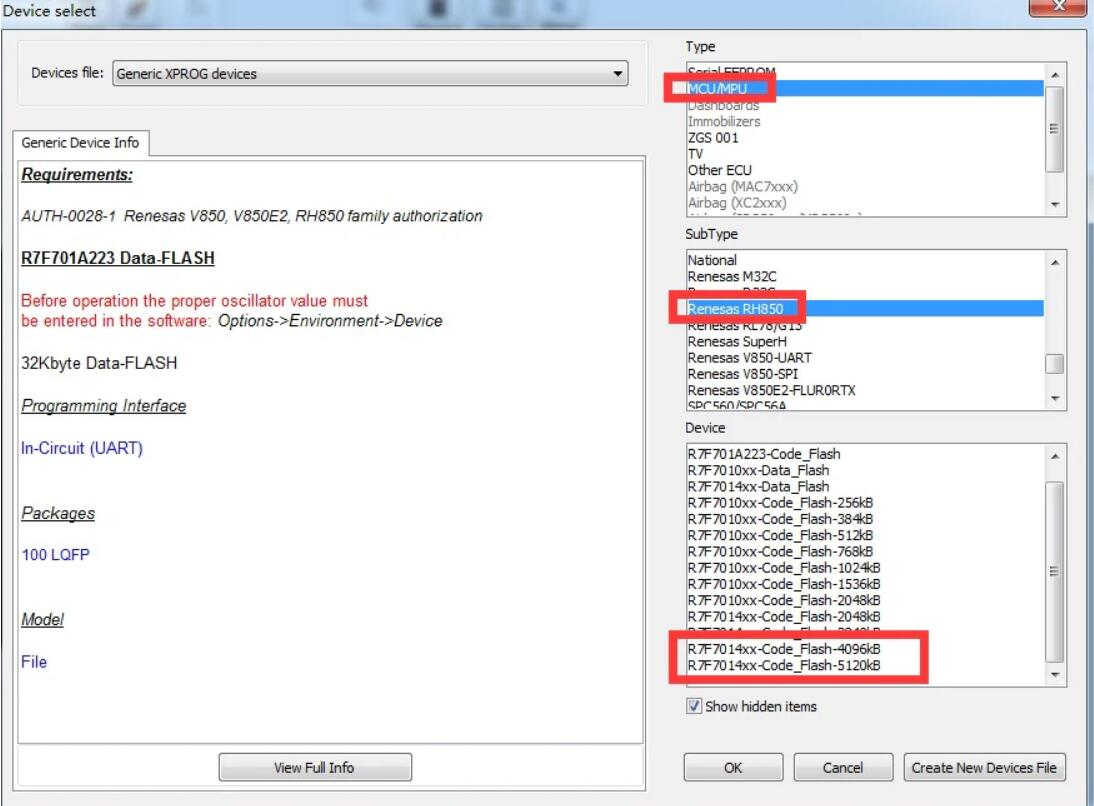Select R7F7014xx-Code_Flash-2048kB device
The height and width of the screenshot is (806, 1094).
[x=864, y=617]
